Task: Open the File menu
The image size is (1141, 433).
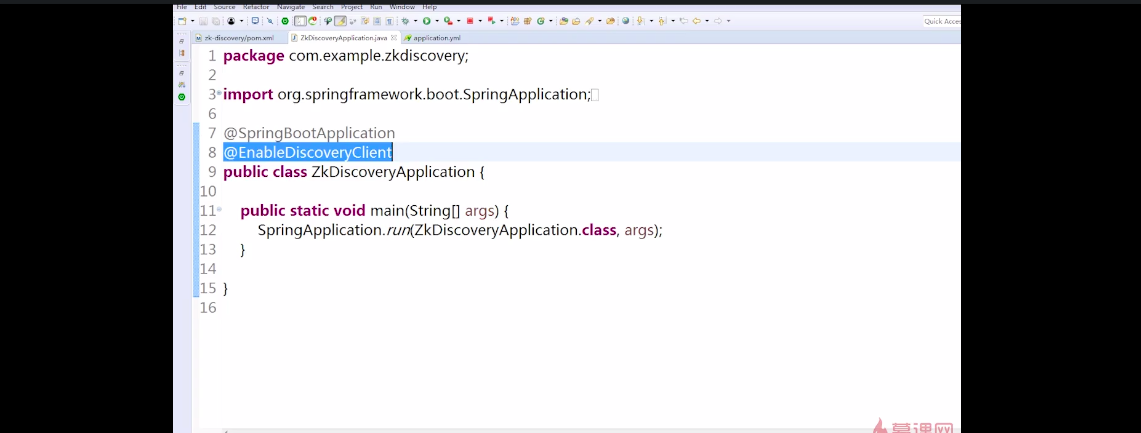Action: click(182, 7)
